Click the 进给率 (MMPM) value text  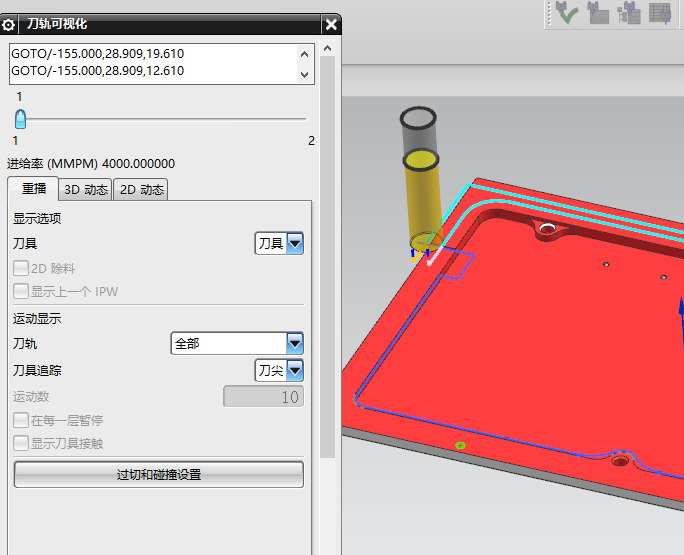(x=138, y=164)
